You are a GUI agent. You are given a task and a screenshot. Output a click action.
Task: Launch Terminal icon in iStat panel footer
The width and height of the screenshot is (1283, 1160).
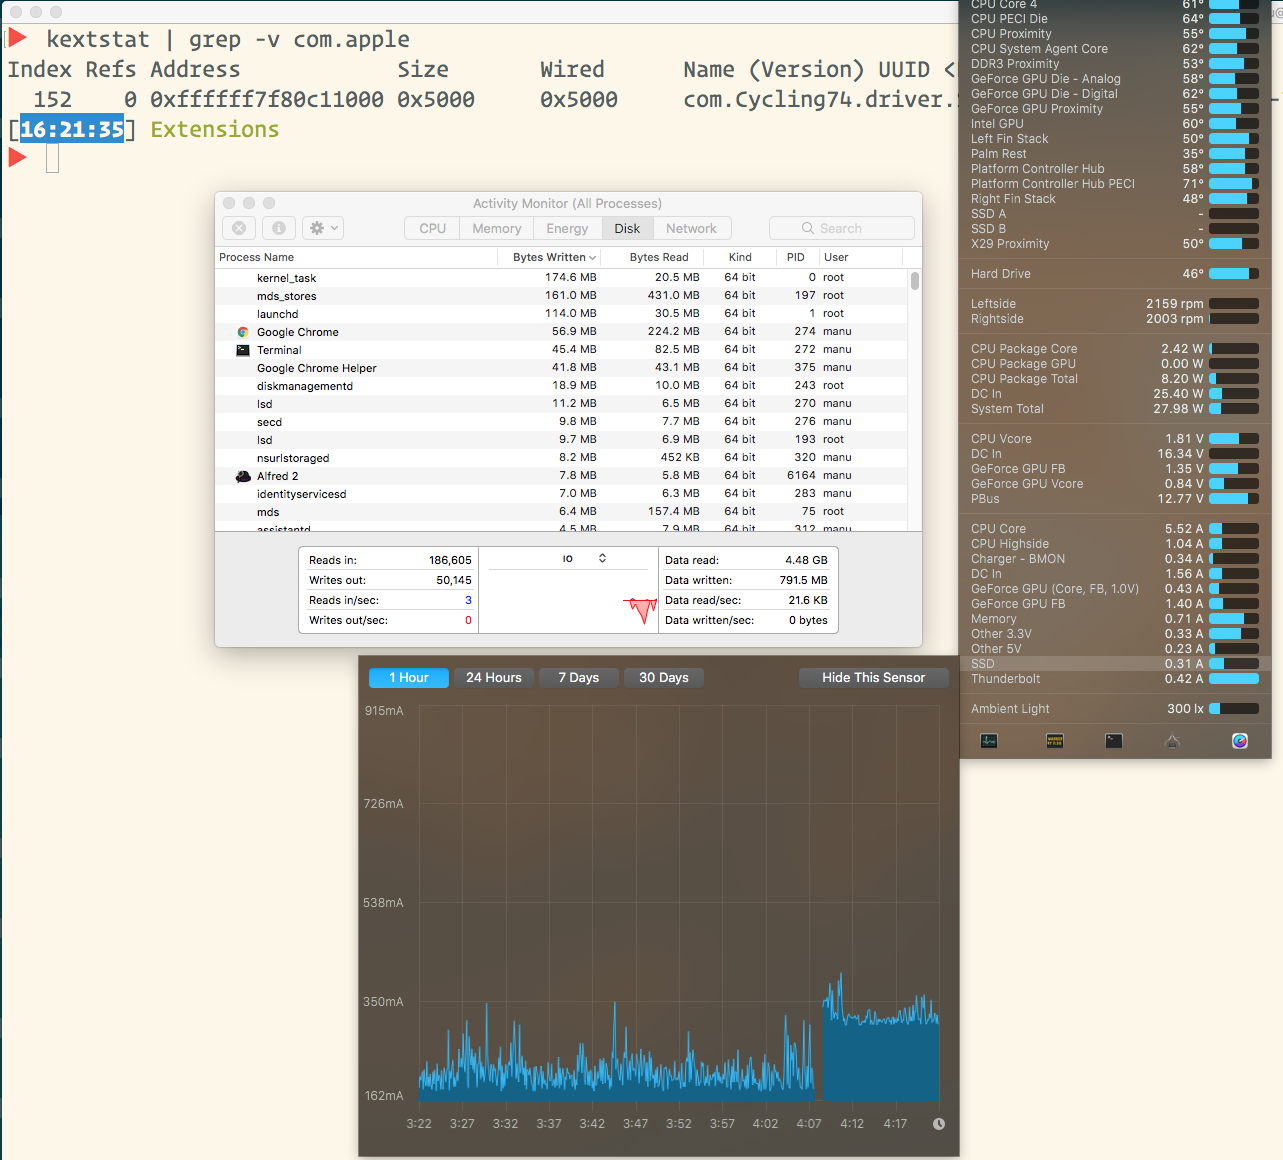tap(1114, 741)
